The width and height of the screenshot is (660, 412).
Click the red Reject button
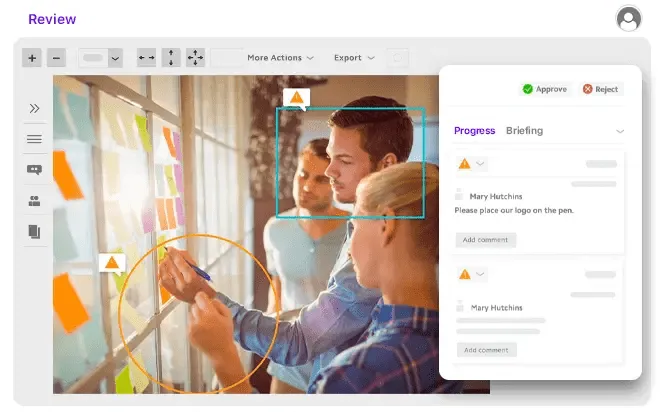(x=601, y=89)
